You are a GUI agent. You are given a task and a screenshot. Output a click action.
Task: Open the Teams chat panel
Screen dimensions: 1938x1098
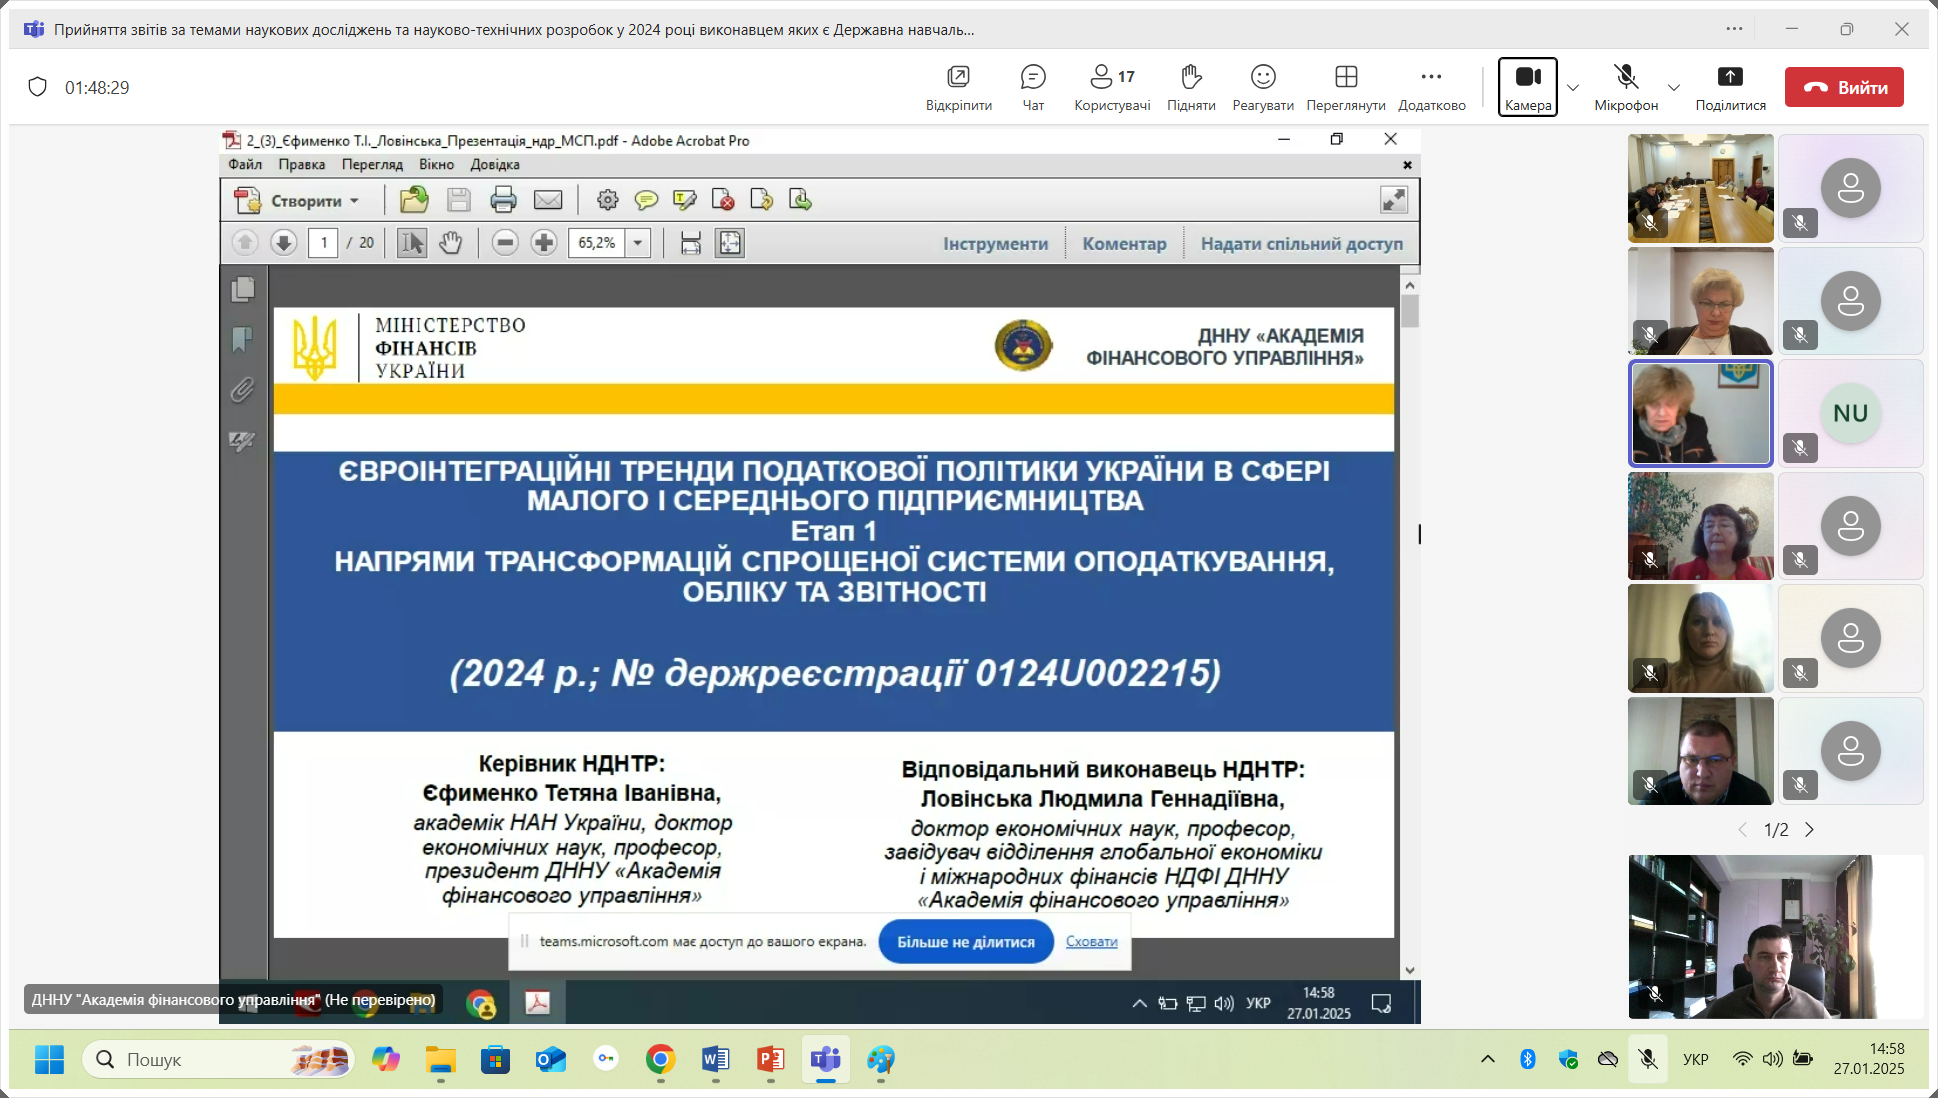[x=1033, y=87]
